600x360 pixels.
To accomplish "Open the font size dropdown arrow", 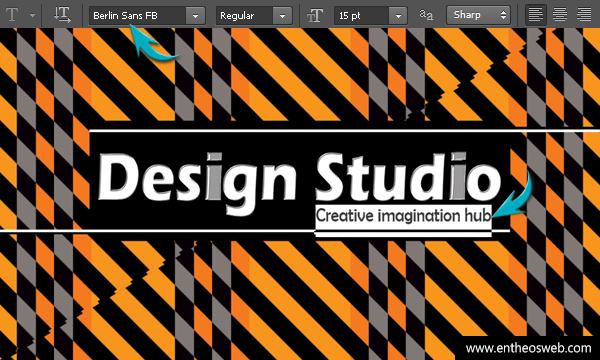I will click(x=398, y=16).
